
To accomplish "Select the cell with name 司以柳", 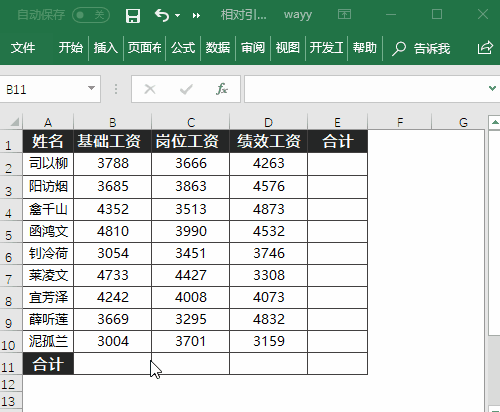I will [x=48, y=164].
